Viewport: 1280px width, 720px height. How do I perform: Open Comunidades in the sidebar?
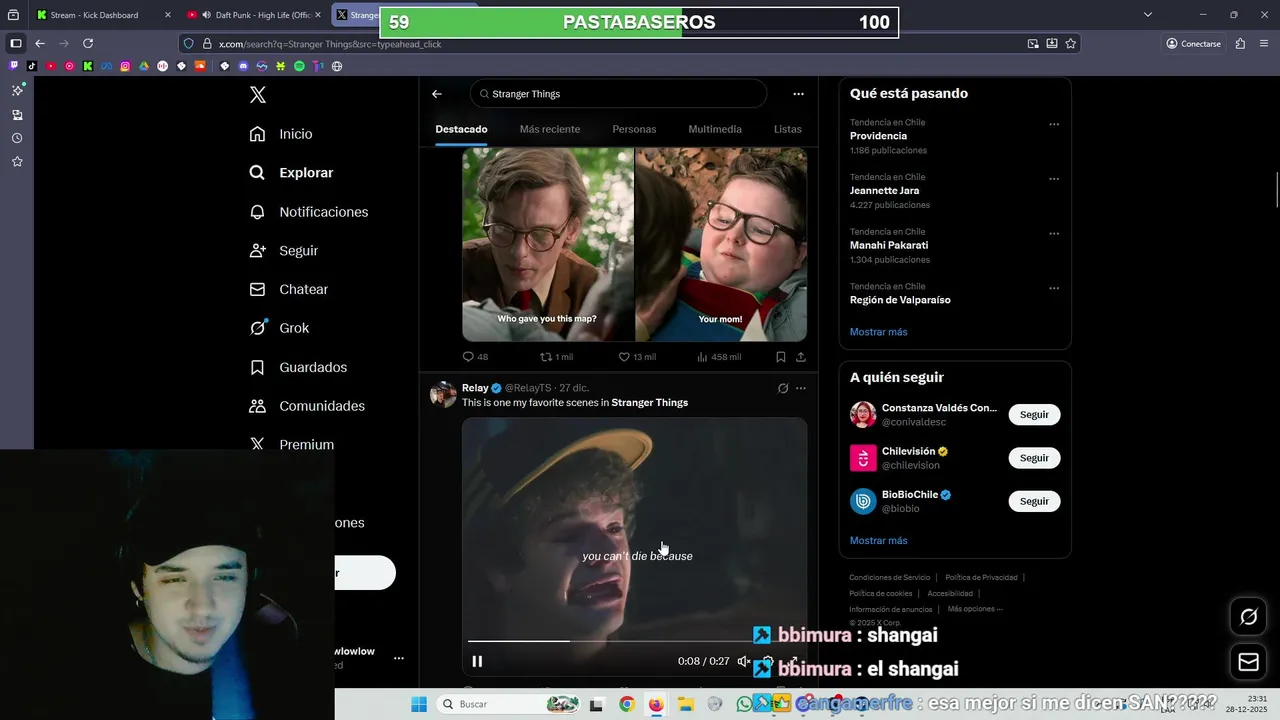pos(307,406)
